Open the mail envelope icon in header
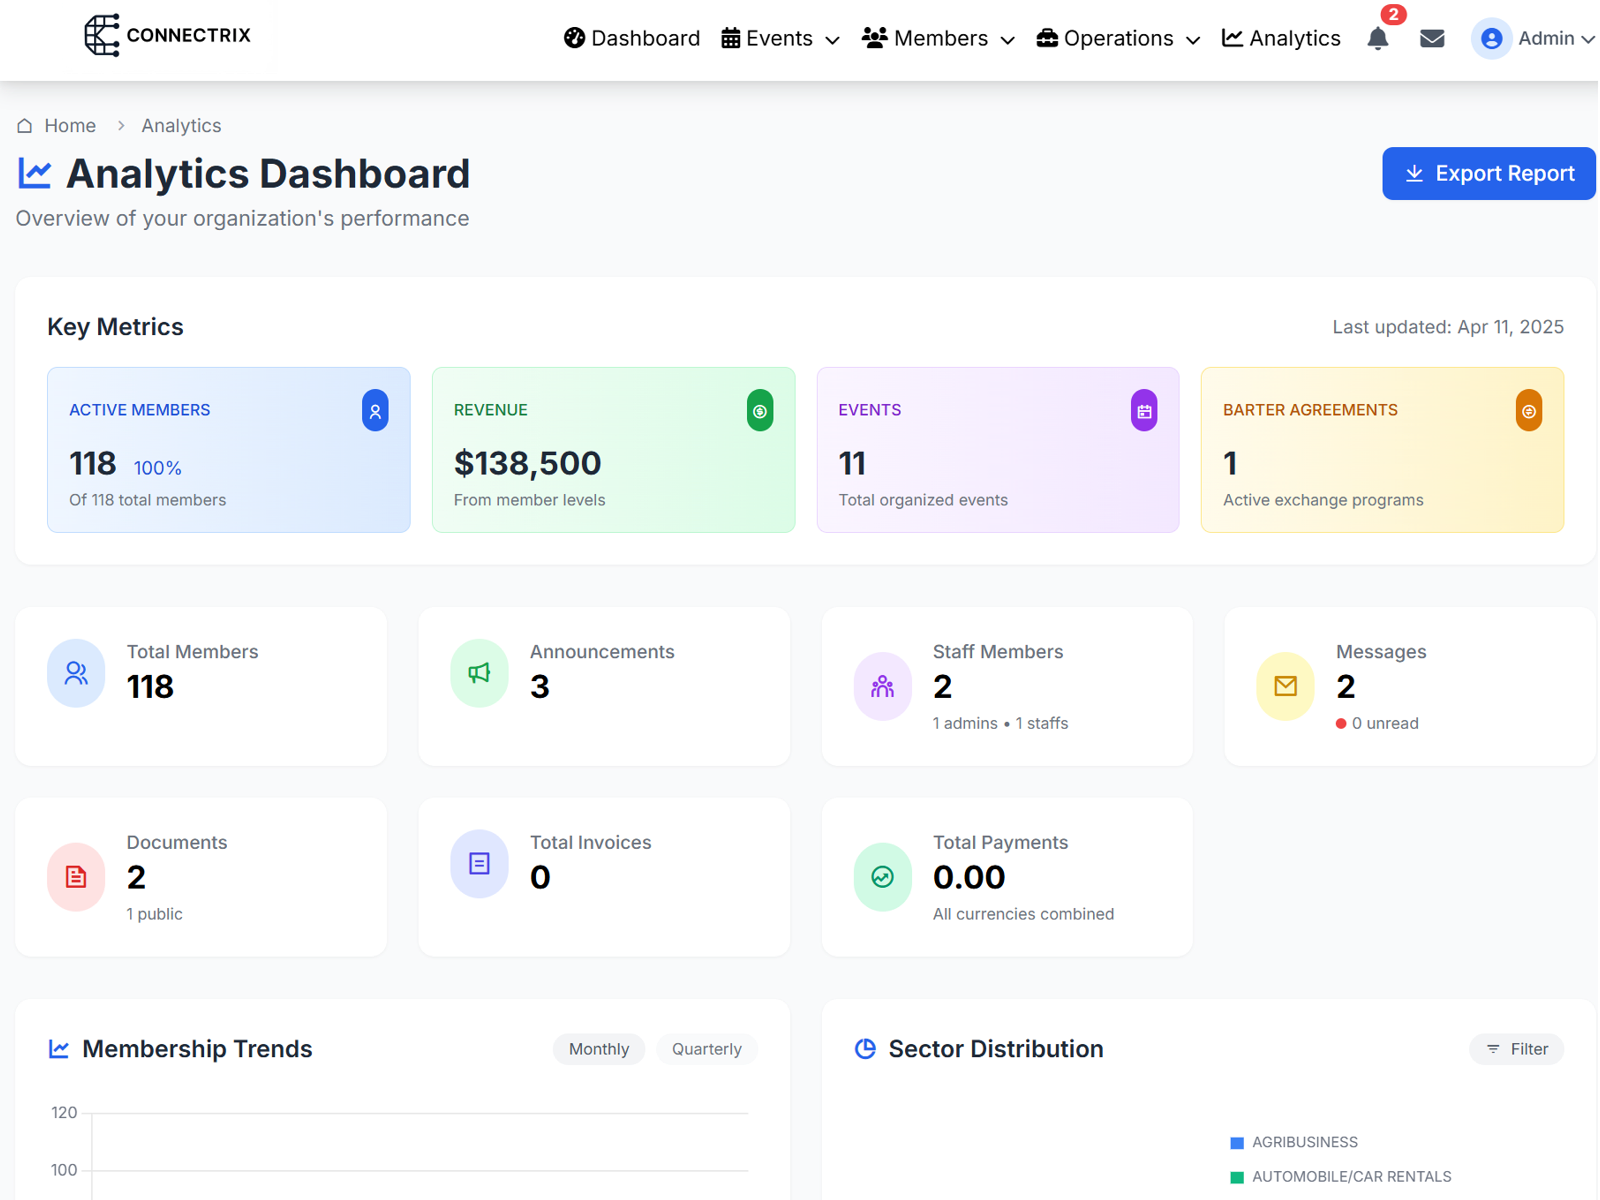Viewport: 1600px width, 1200px height. click(x=1432, y=38)
